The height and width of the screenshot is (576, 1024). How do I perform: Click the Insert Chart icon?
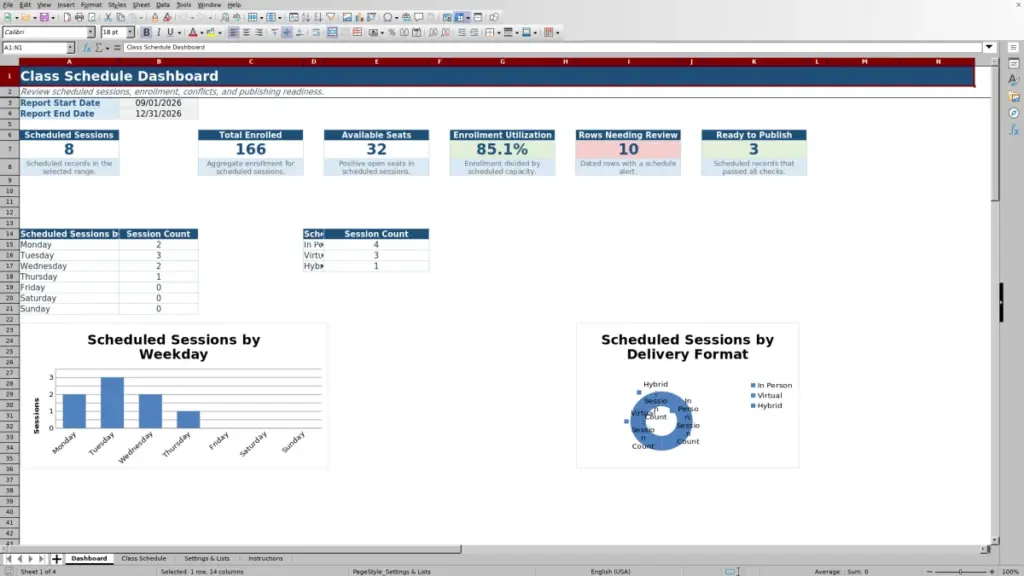pyautogui.click(x=359, y=17)
